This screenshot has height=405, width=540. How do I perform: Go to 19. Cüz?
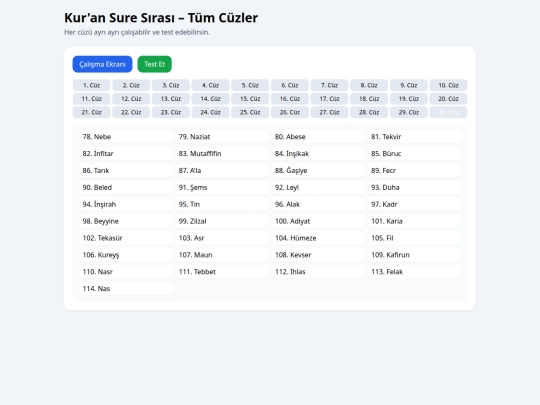(x=409, y=99)
